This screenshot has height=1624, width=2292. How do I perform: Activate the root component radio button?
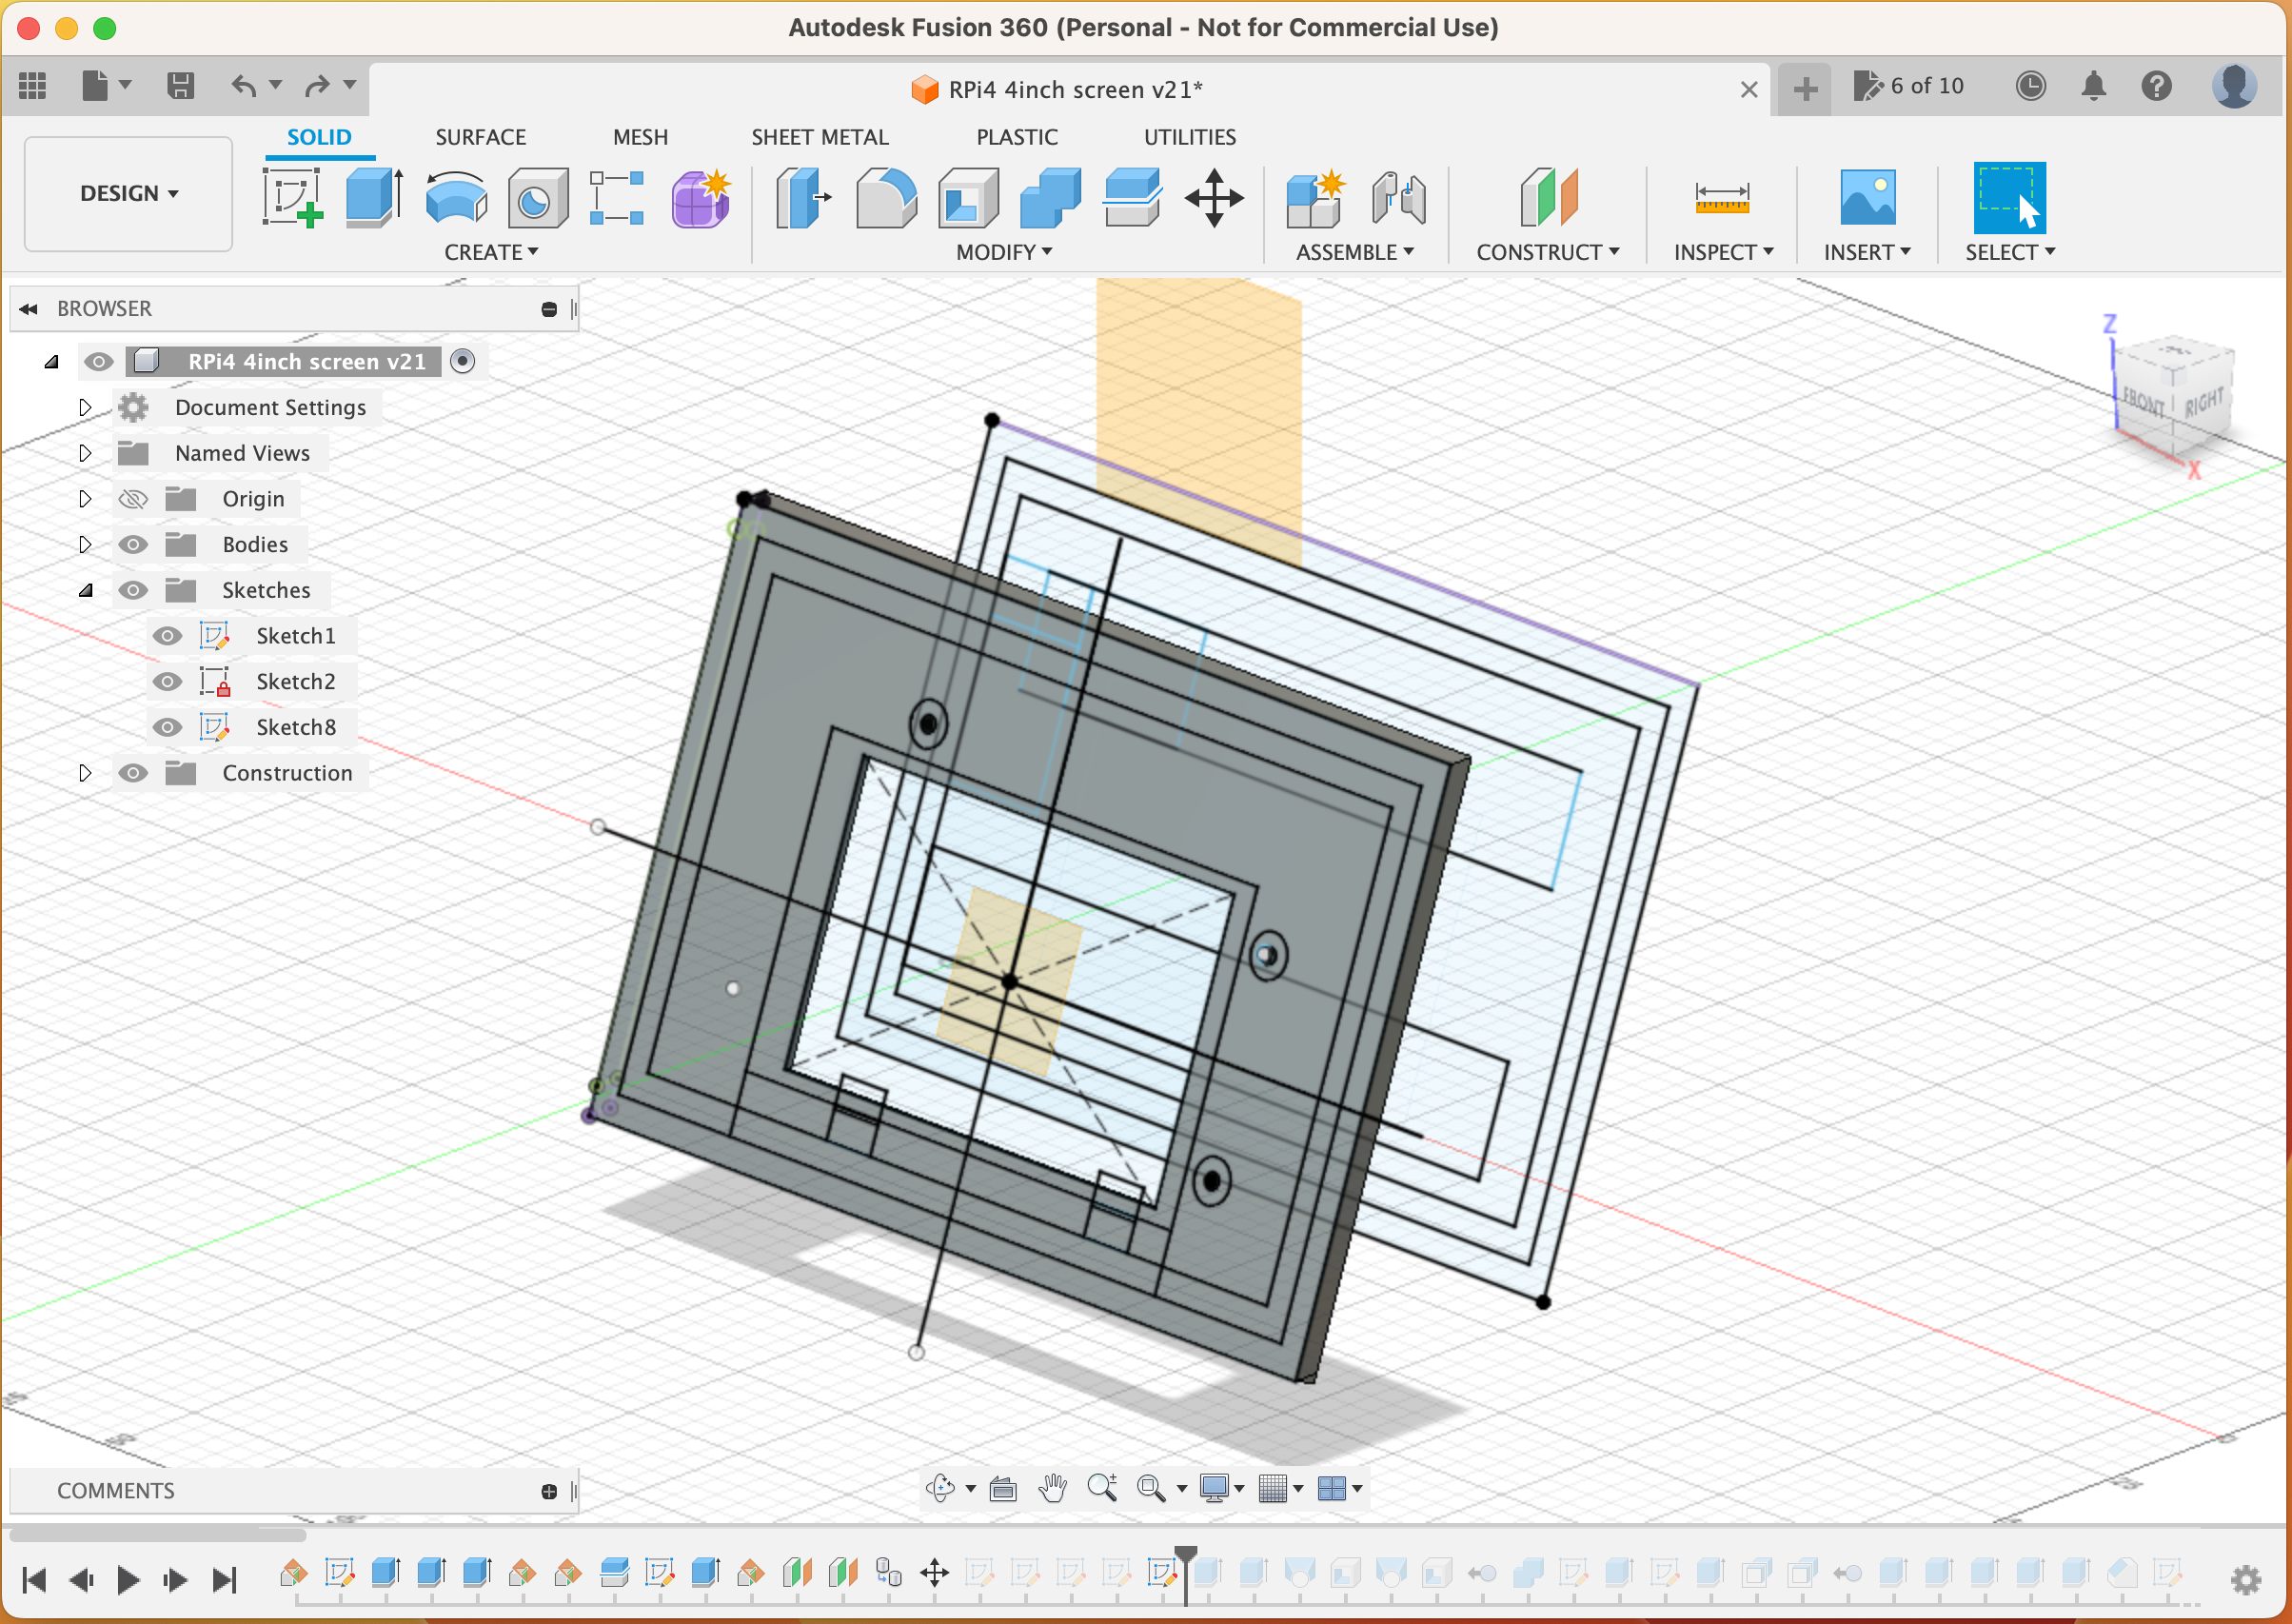coord(462,361)
